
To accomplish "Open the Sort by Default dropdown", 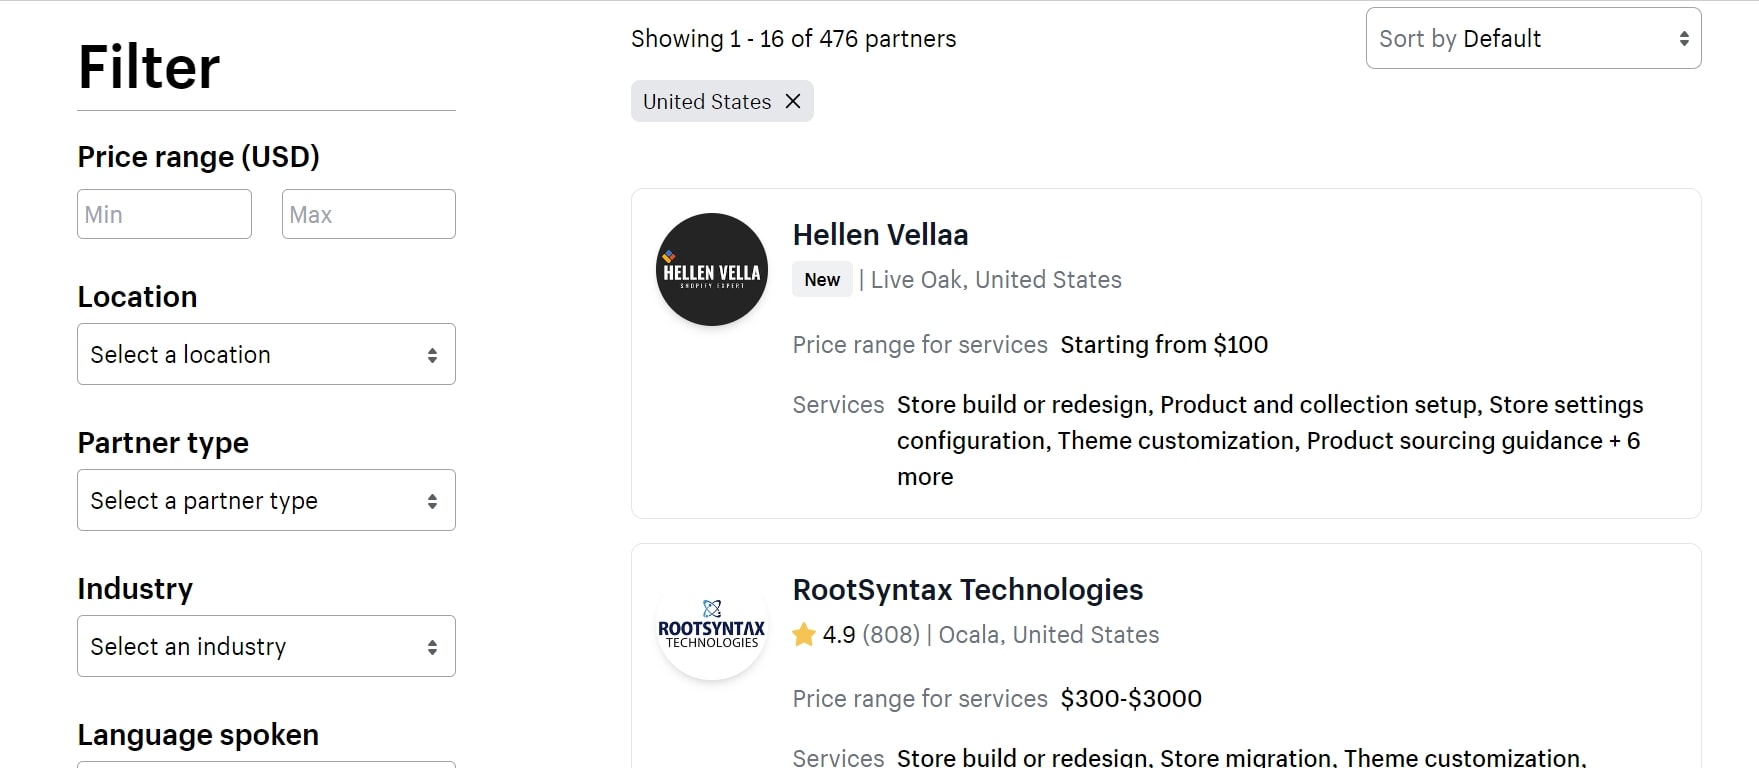I will pos(1533,38).
